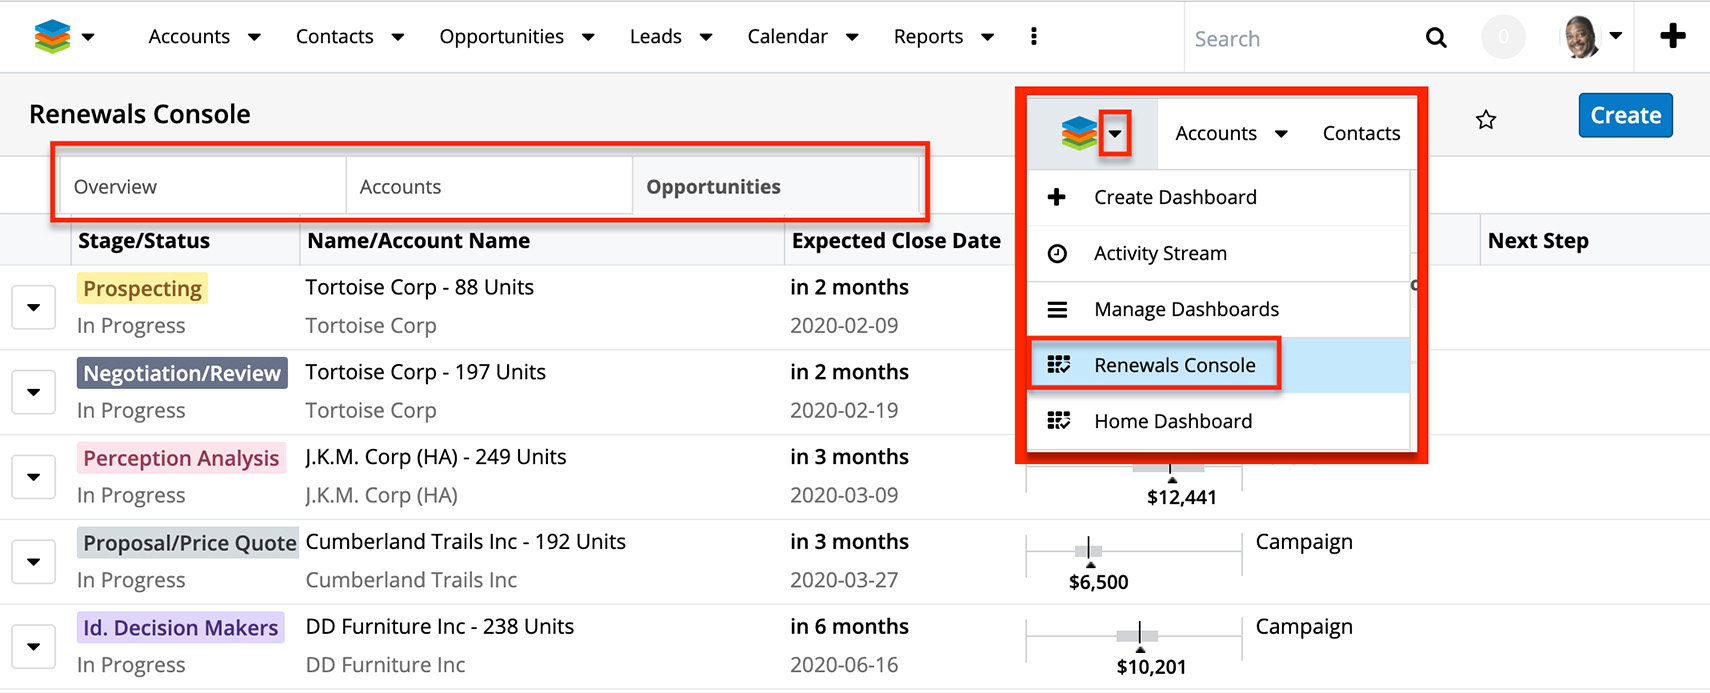This screenshot has width=1710, height=693.
Task: Click into the Search input field
Action: [x=1300, y=39]
